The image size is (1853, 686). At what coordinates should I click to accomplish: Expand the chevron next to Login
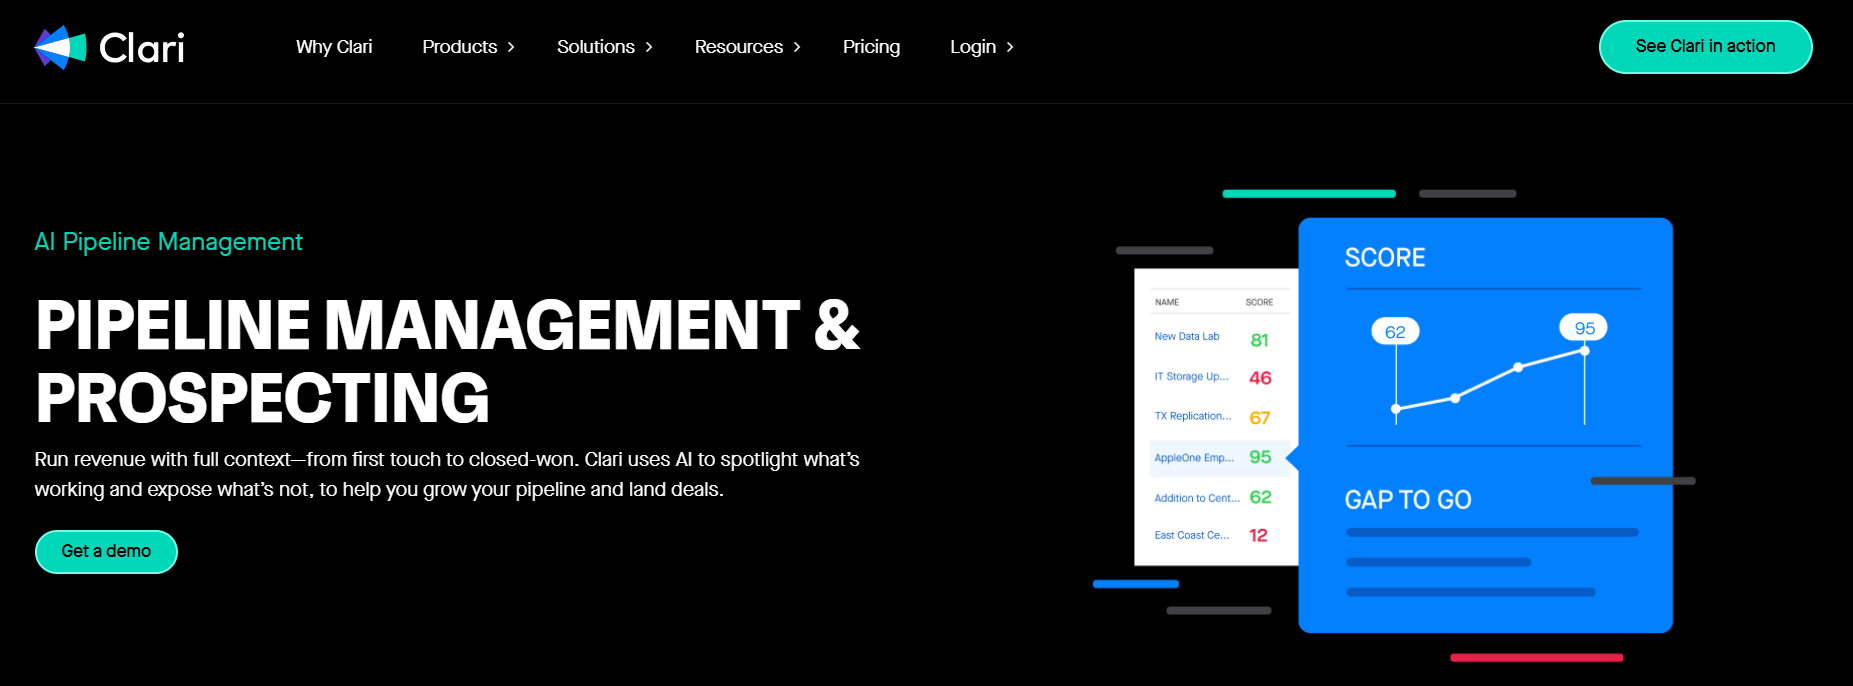pyautogui.click(x=1010, y=47)
